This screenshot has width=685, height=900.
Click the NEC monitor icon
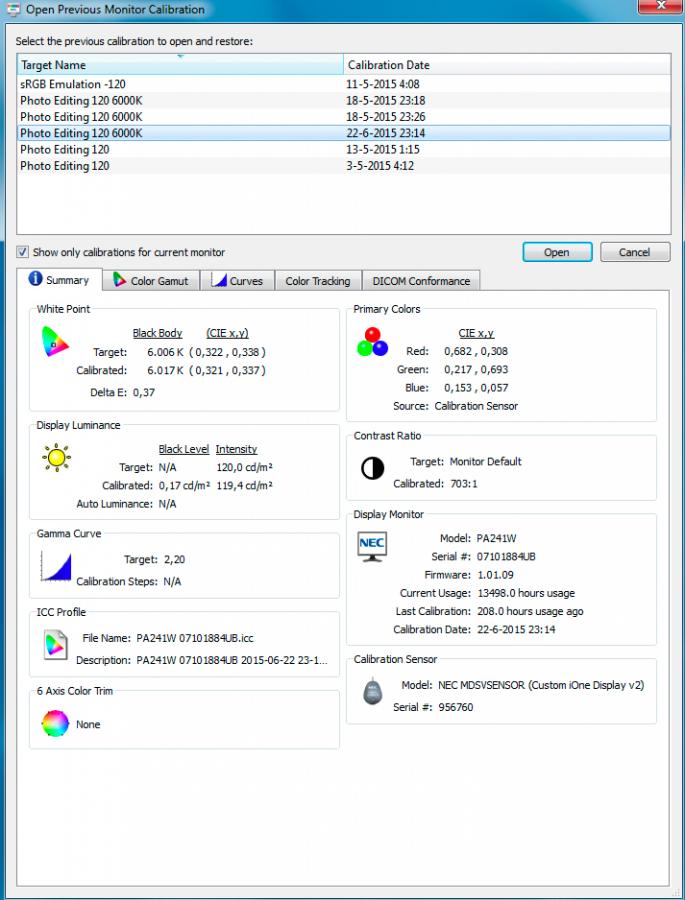pyautogui.click(x=371, y=546)
